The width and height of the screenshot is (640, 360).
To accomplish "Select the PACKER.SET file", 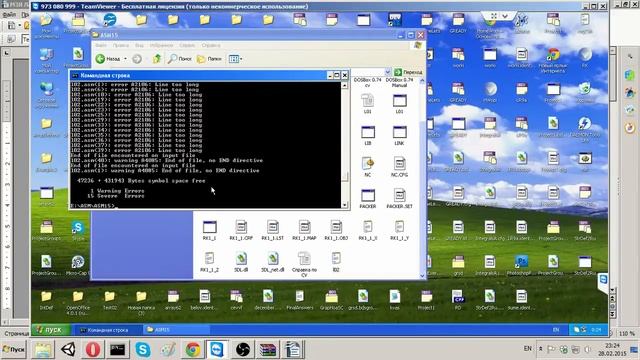I will click(399, 199).
